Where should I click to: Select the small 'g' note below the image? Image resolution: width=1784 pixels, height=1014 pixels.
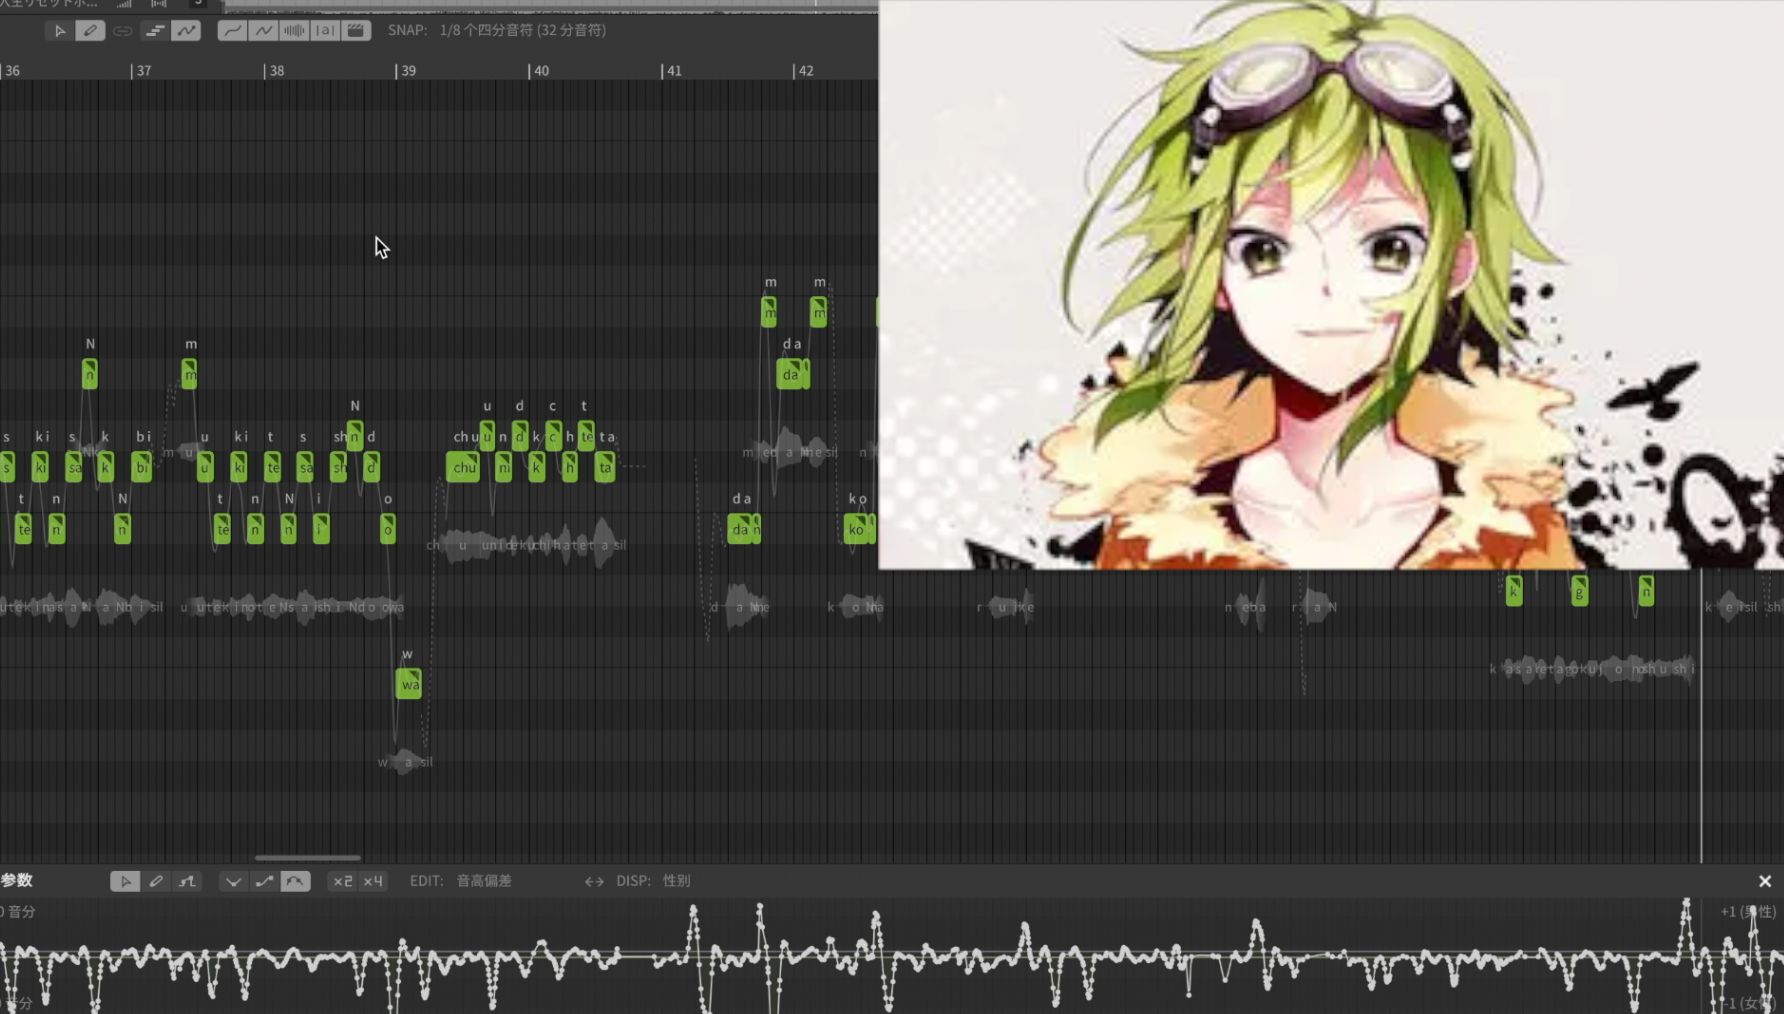(x=1579, y=591)
